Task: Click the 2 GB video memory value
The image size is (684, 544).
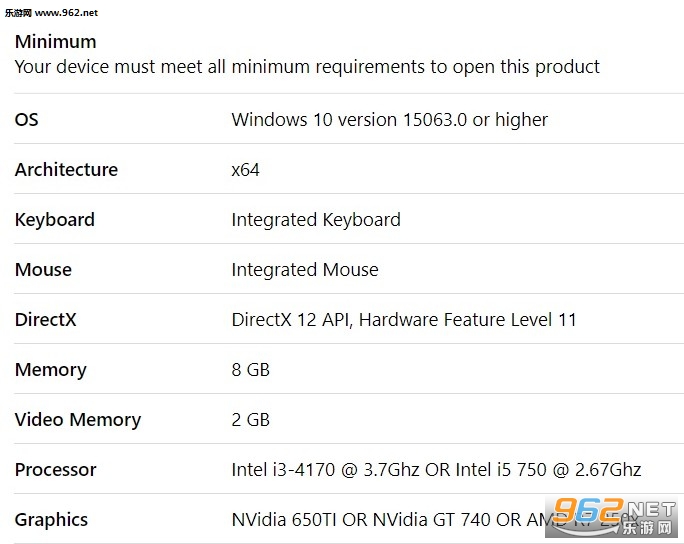Action: click(250, 419)
